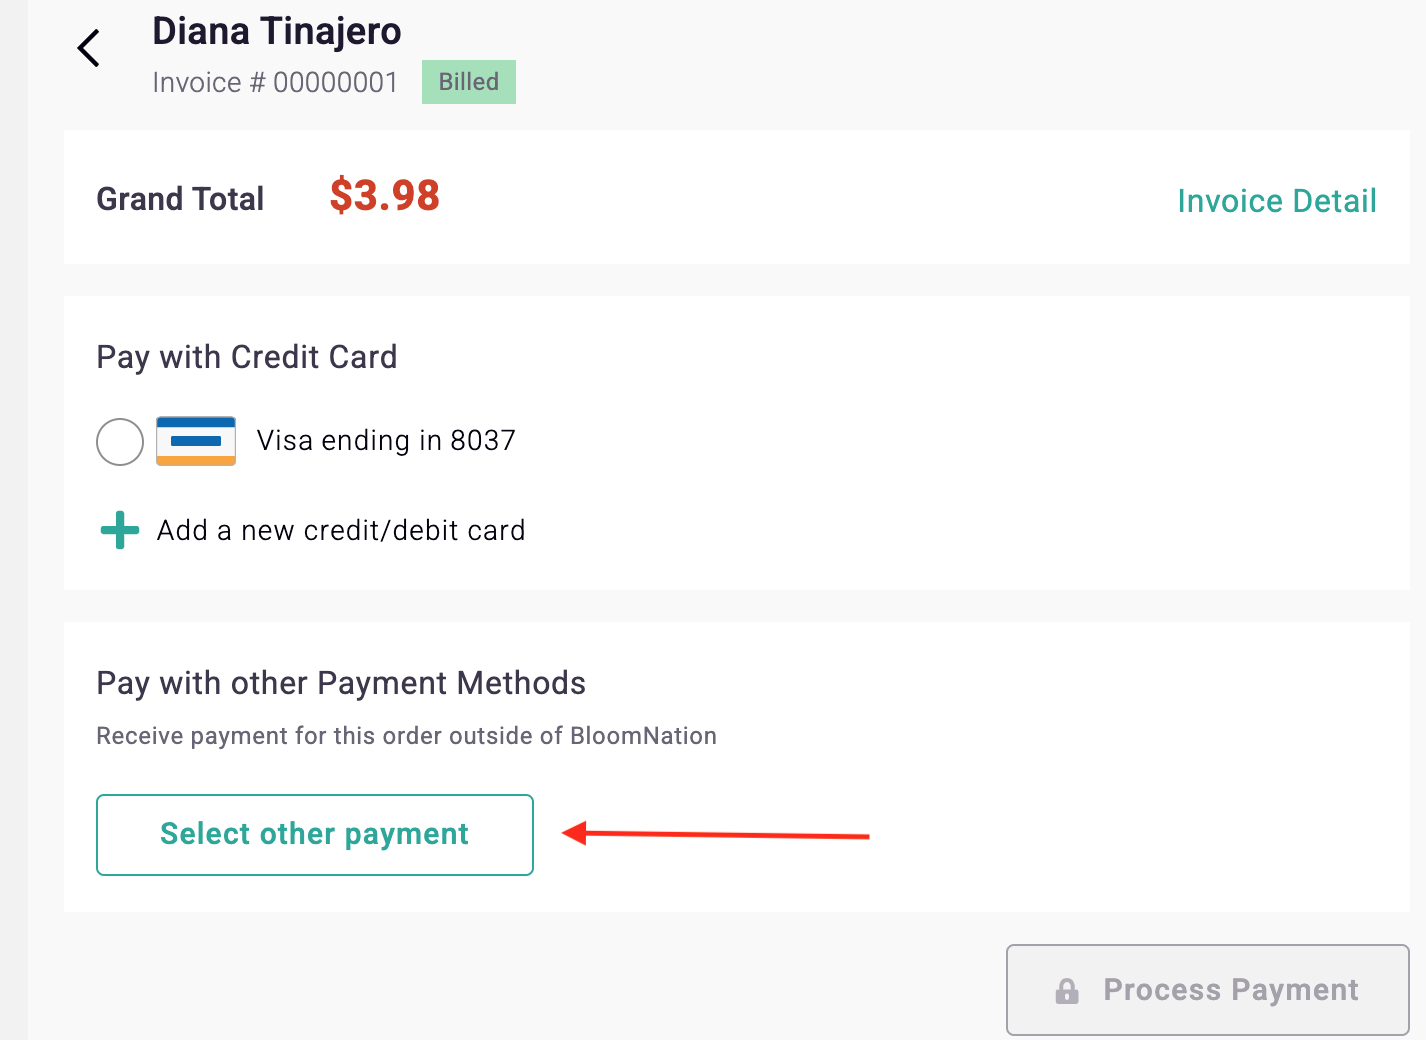This screenshot has width=1426, height=1040.
Task: Click customer name Diana Tinajero
Action: click(277, 32)
